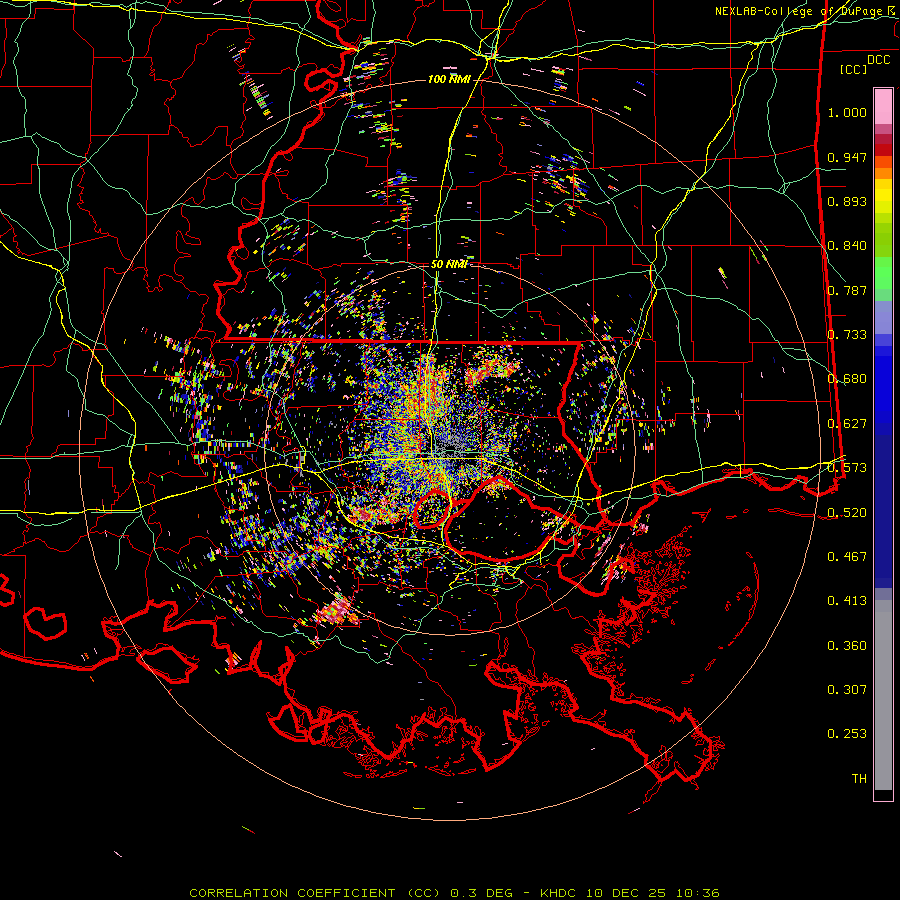Click the 1.000 legend value
Viewport: 900px width, 900px height.
pos(847,112)
